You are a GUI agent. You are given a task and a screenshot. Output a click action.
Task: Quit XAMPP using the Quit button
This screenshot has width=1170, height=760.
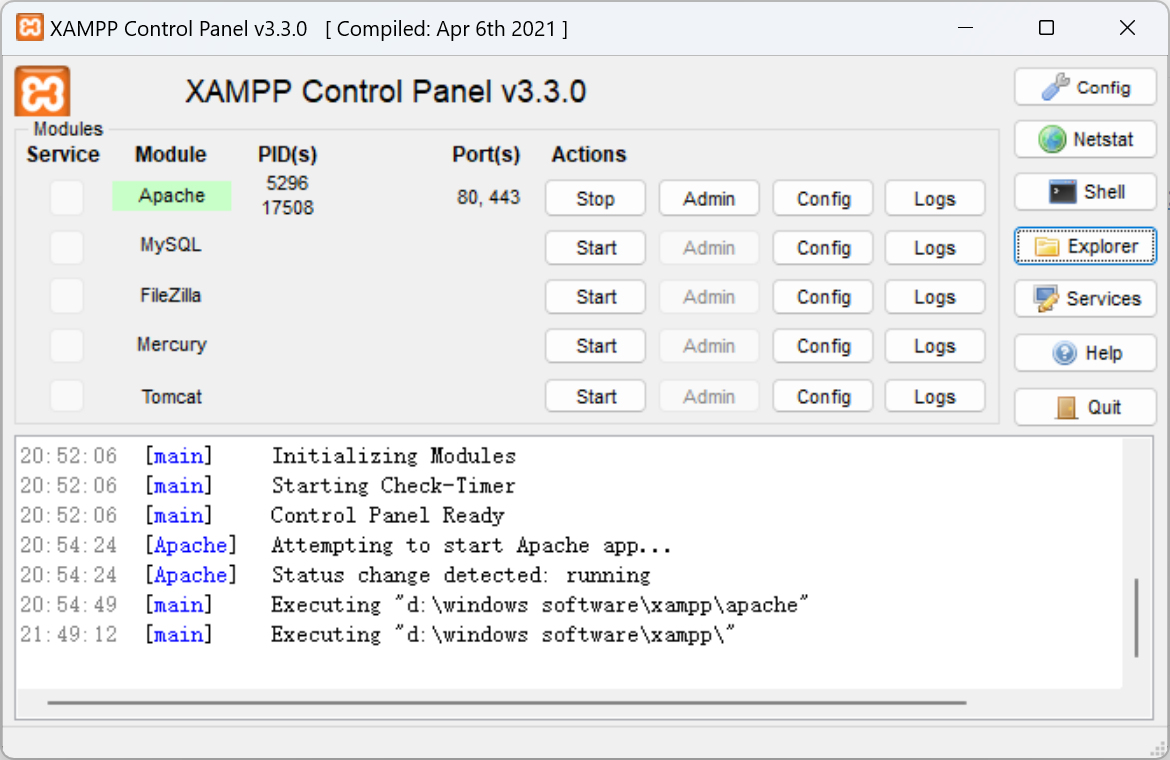click(1086, 407)
